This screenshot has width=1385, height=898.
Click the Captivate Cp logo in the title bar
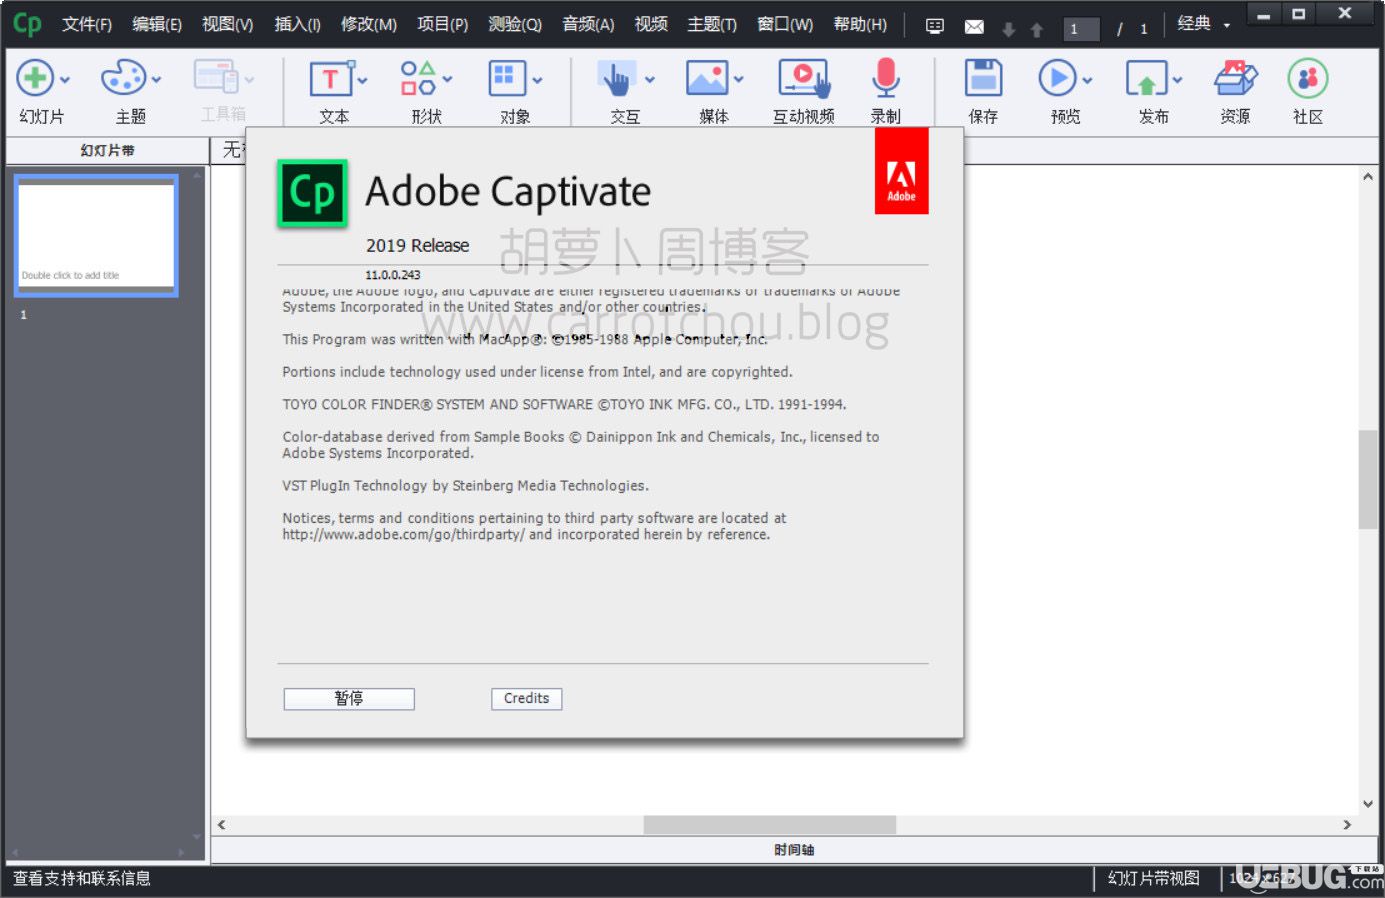27,23
